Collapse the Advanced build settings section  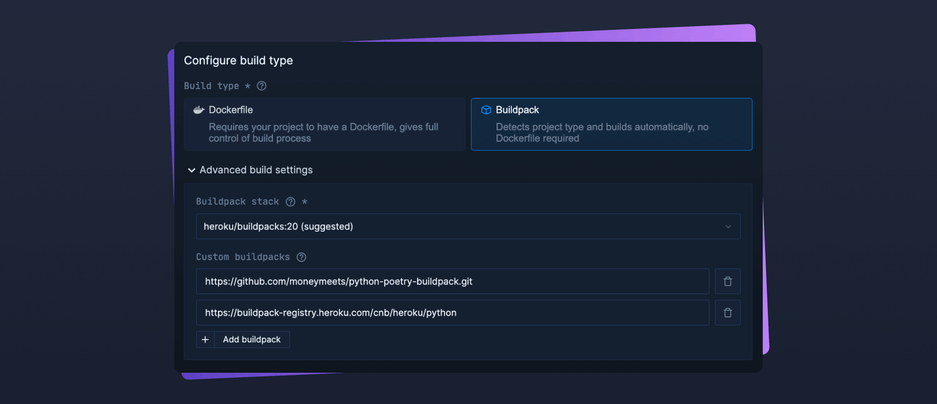tap(250, 170)
